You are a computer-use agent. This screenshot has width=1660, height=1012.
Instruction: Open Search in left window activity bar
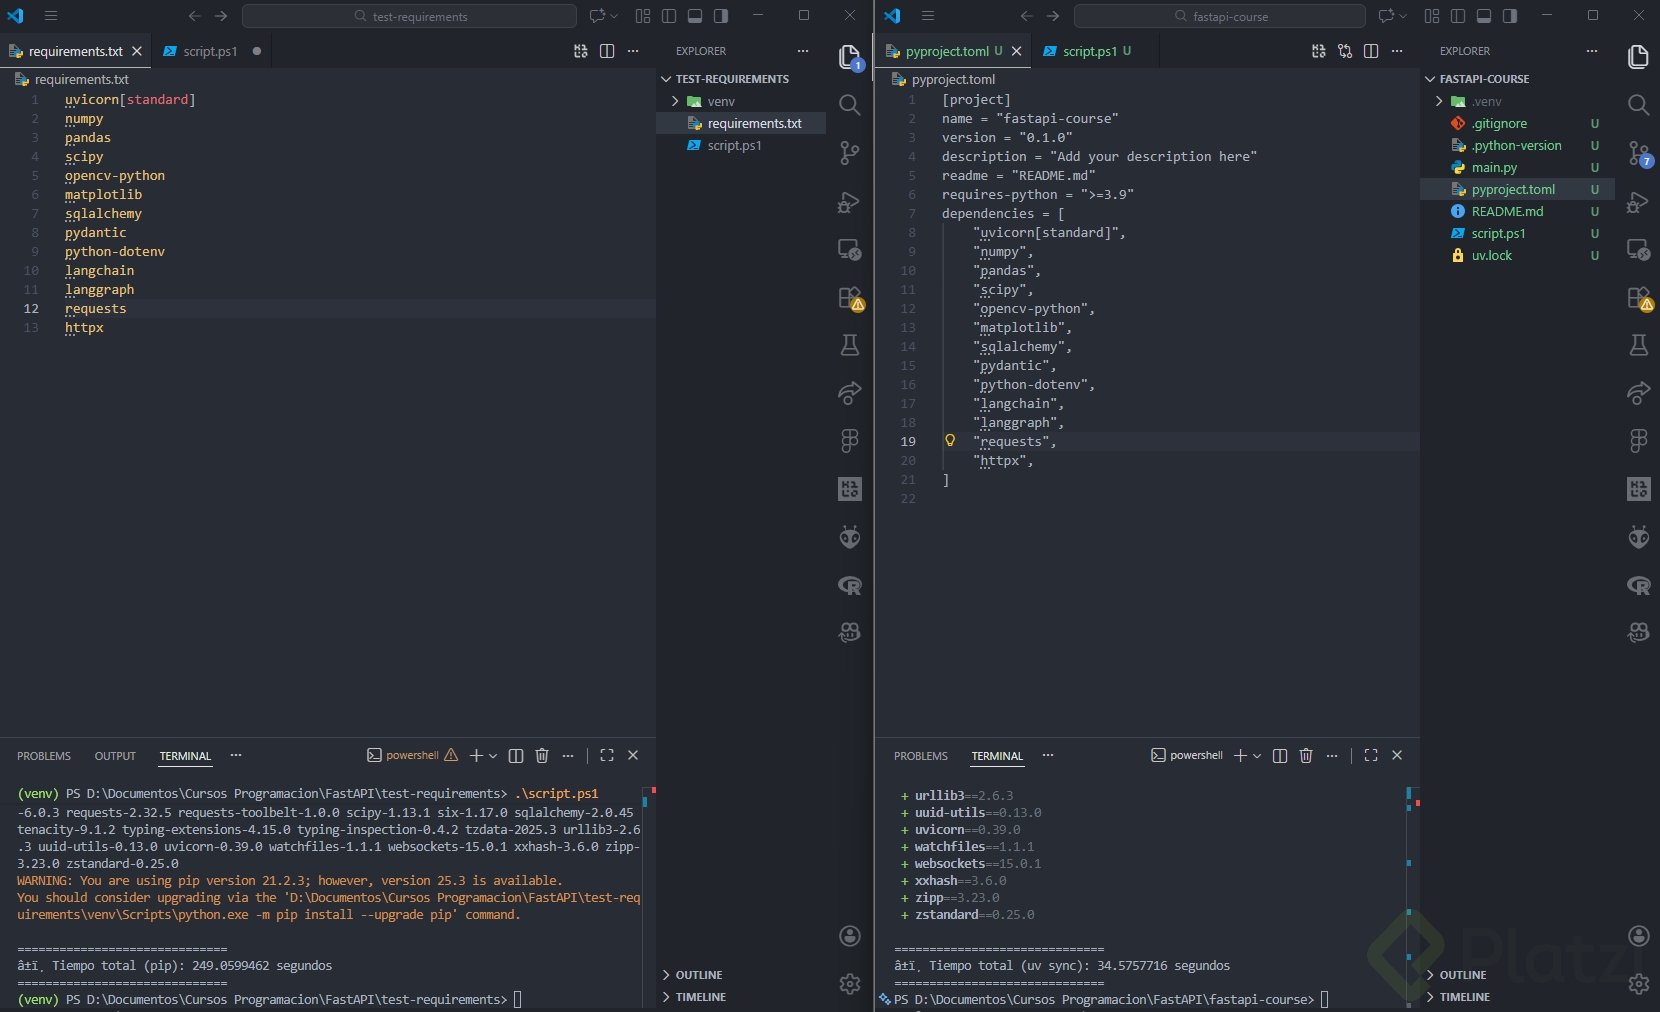[x=849, y=105]
